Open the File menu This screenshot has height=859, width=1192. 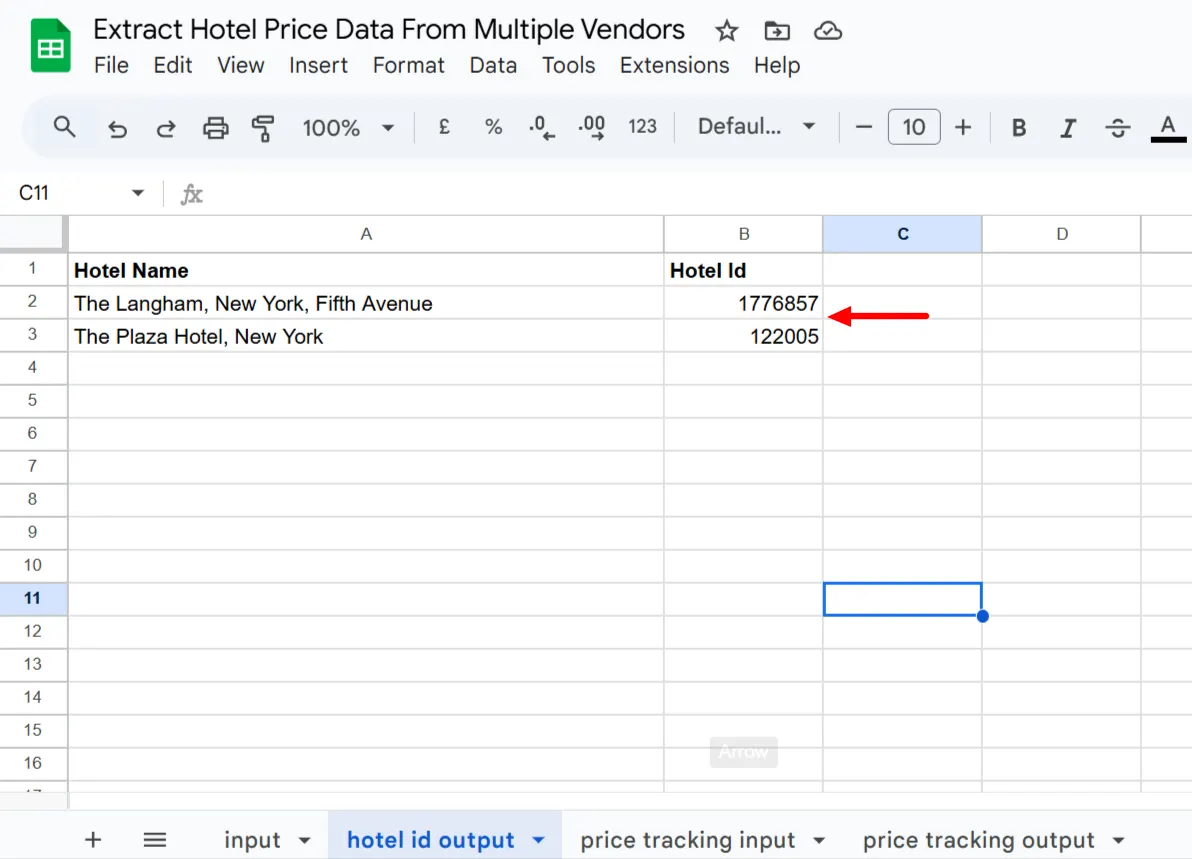click(111, 65)
